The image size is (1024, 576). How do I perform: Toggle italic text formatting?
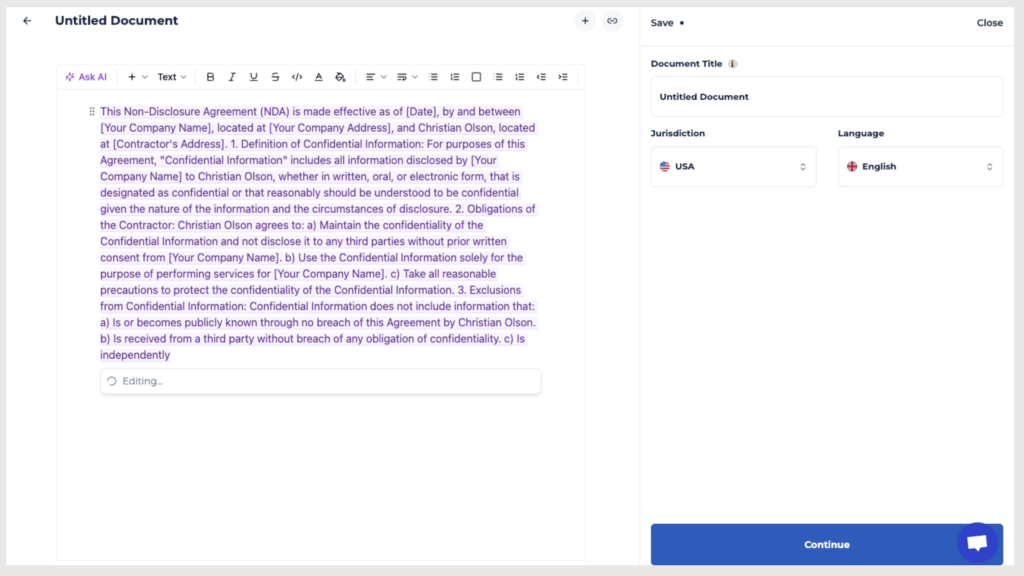232,77
